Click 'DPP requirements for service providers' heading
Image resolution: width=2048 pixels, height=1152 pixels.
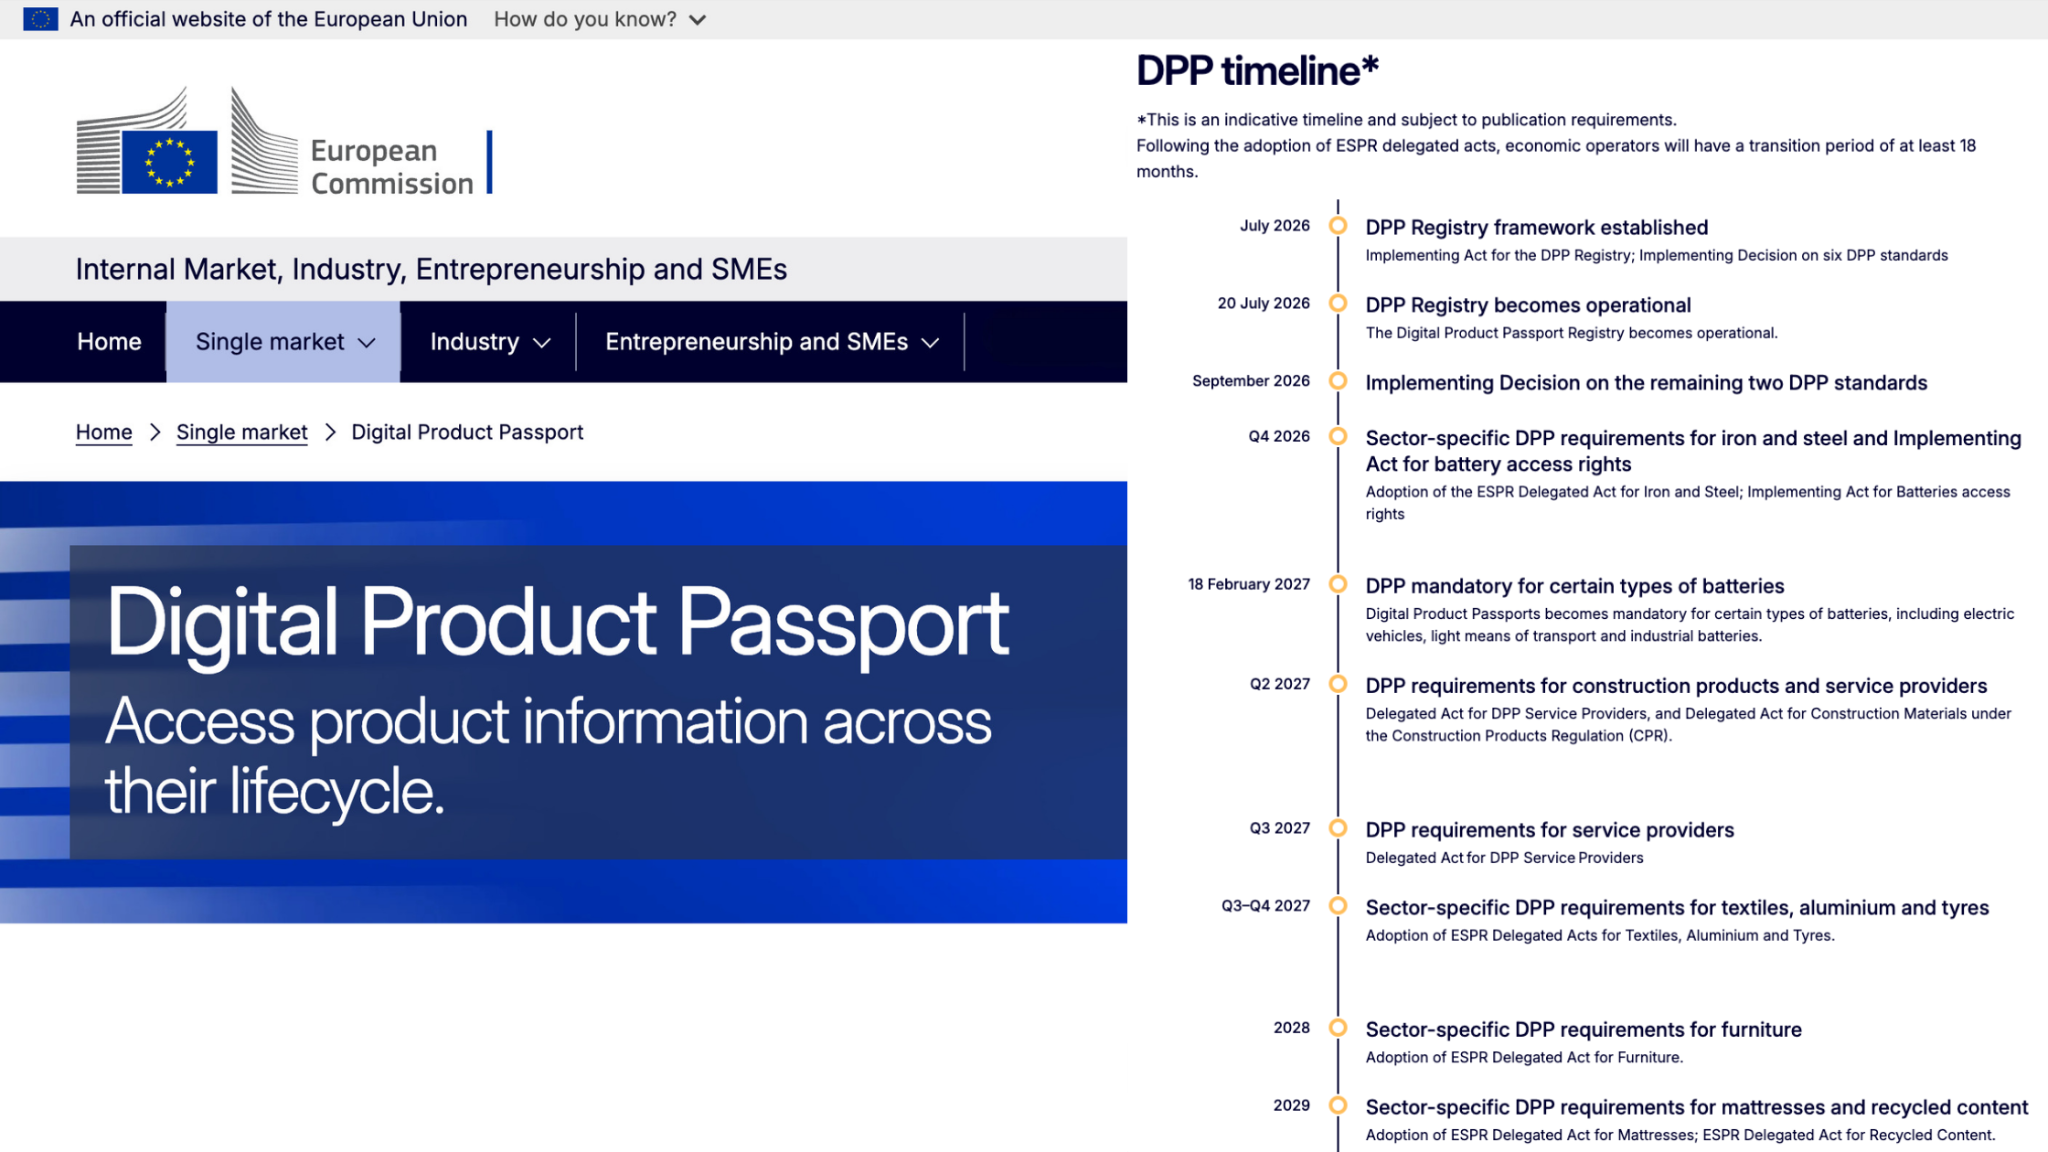pos(1550,830)
